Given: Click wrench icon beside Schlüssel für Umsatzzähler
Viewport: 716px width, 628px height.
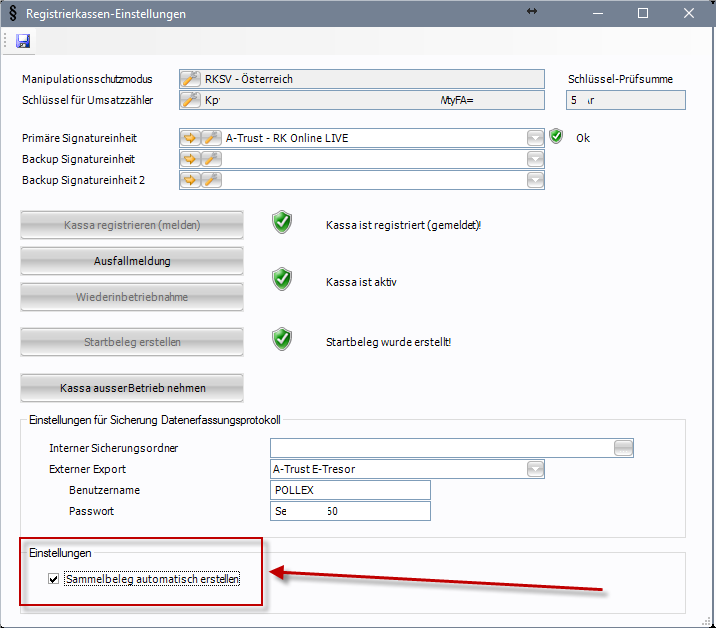Looking at the screenshot, I should [x=190, y=100].
